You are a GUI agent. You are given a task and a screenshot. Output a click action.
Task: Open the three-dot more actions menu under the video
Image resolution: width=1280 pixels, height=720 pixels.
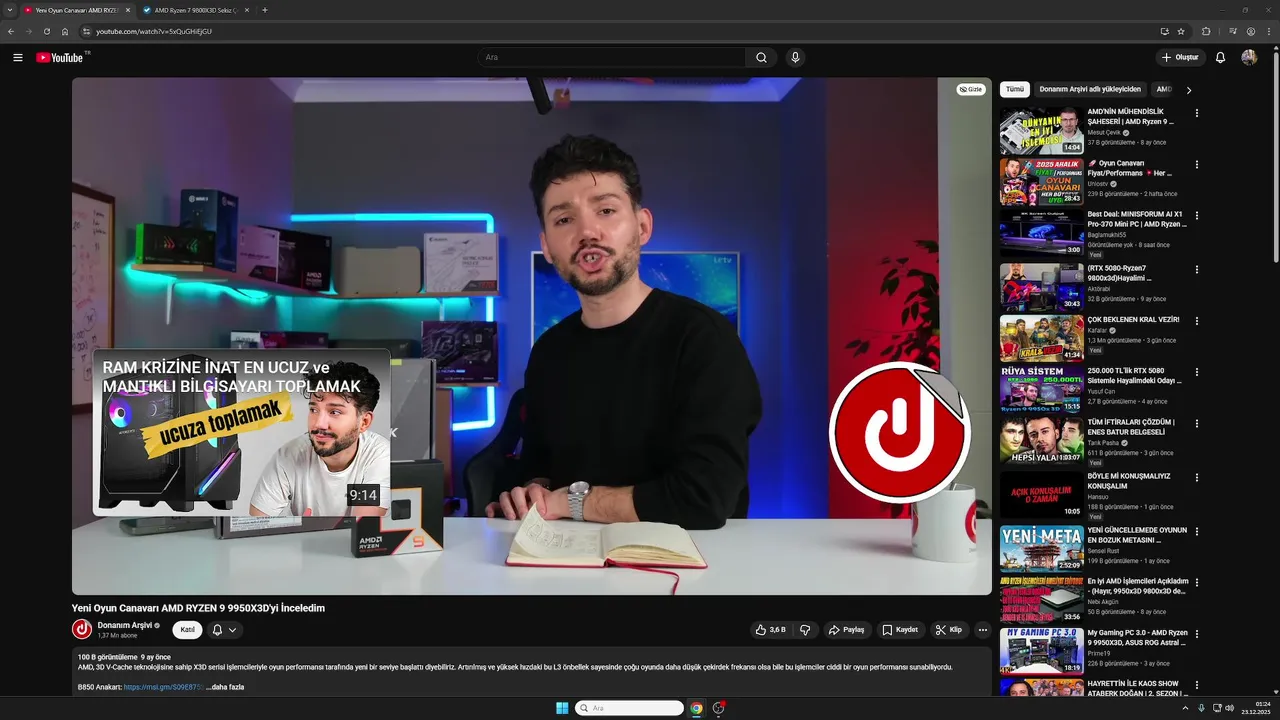coord(982,630)
